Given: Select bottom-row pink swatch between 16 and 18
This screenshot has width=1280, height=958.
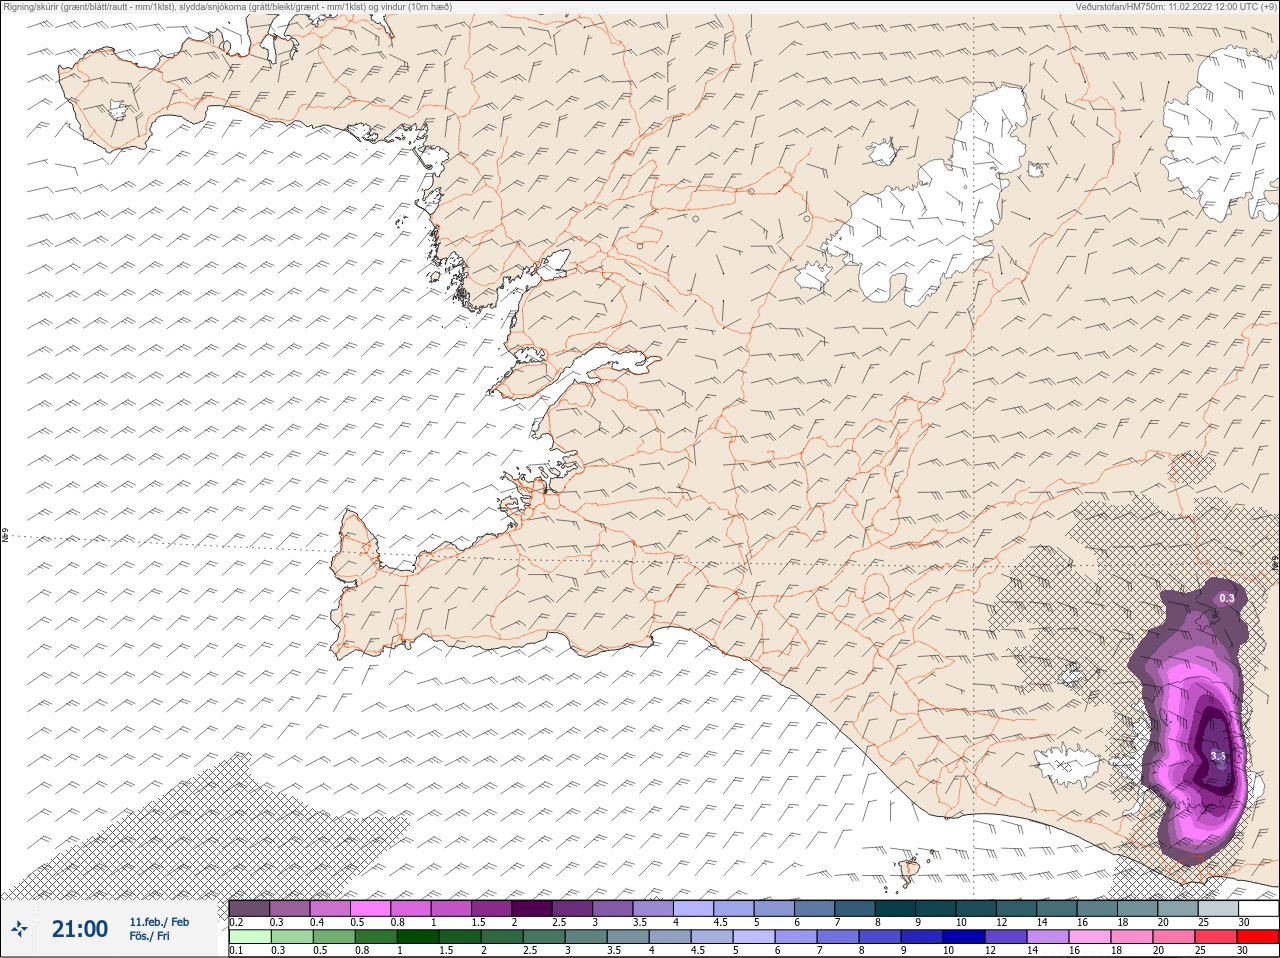Looking at the screenshot, I should tap(1090, 937).
